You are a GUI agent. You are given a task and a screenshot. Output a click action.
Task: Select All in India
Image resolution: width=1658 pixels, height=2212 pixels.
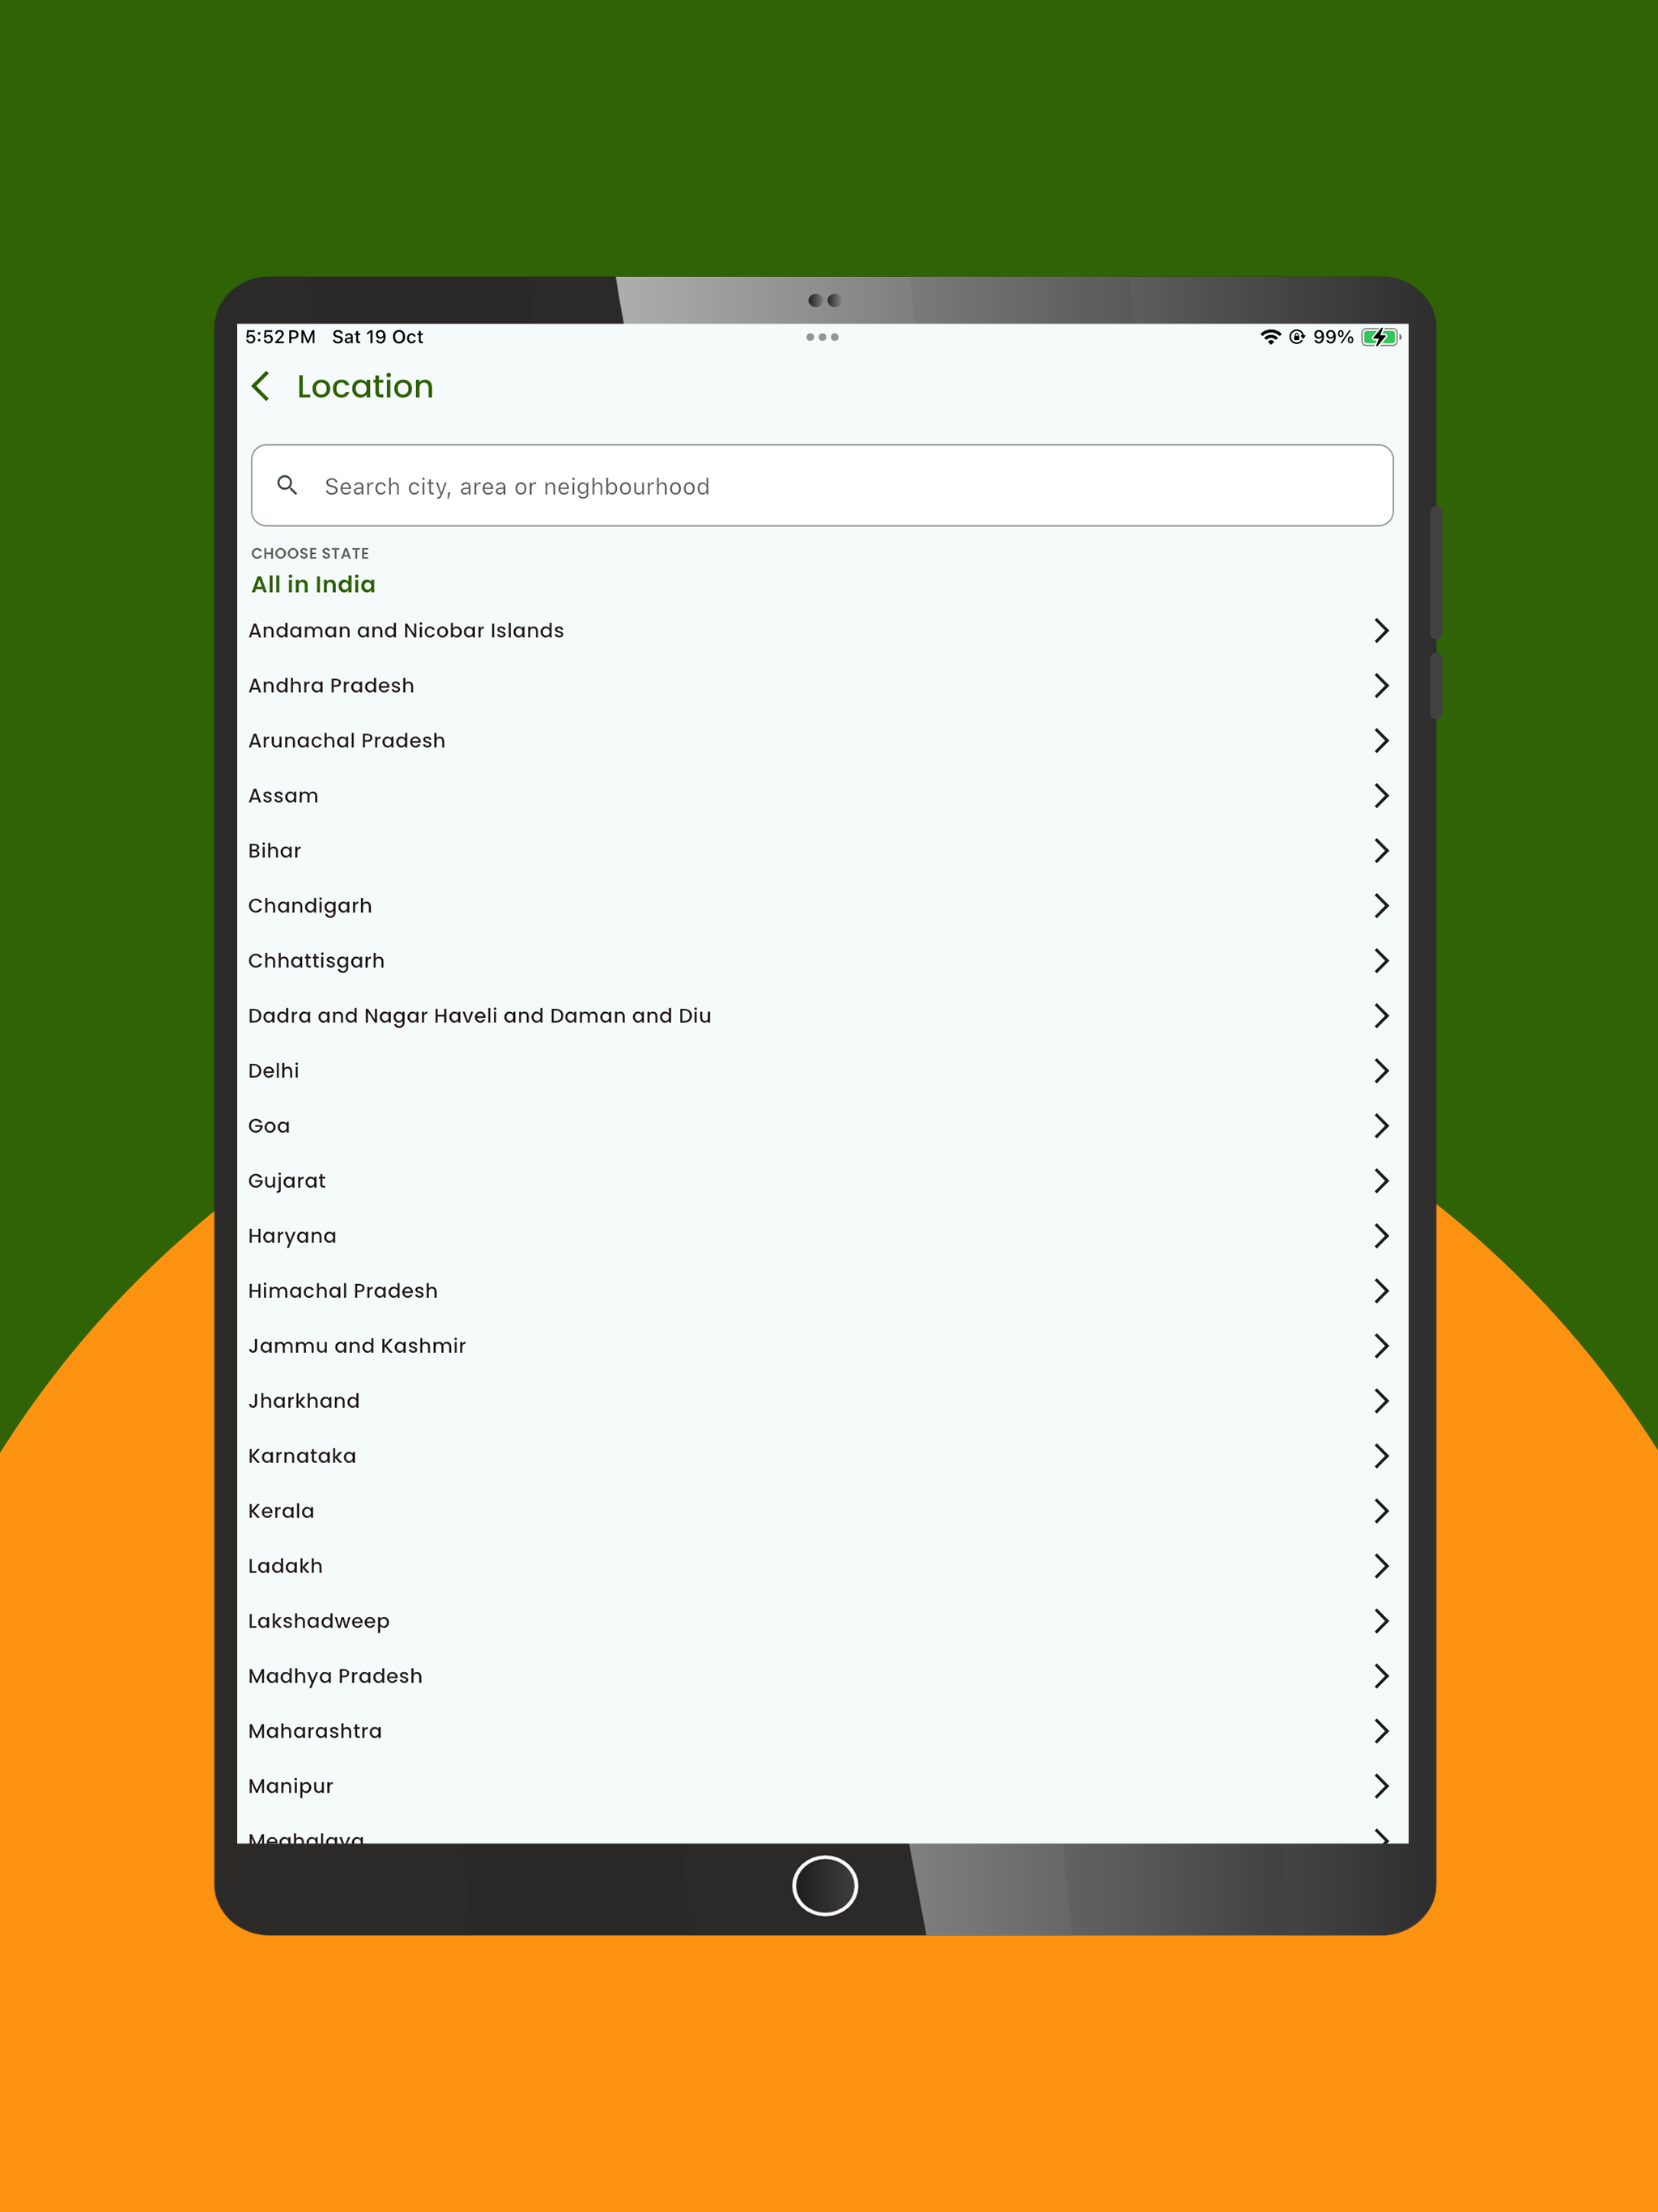(313, 584)
